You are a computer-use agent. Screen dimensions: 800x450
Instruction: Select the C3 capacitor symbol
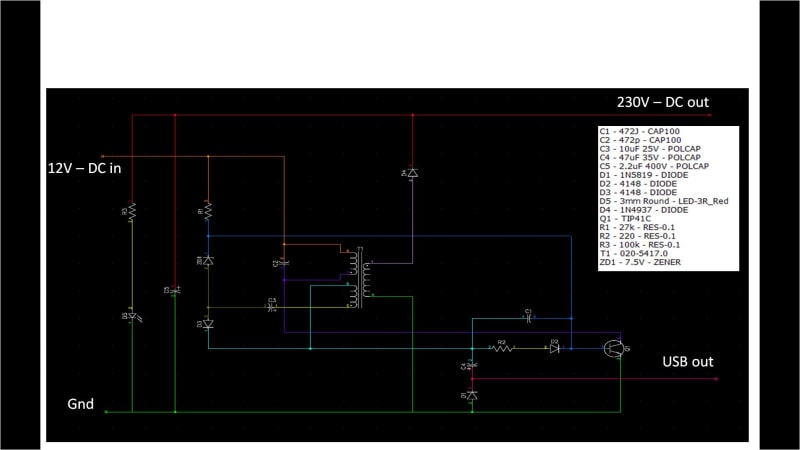tap(272, 306)
